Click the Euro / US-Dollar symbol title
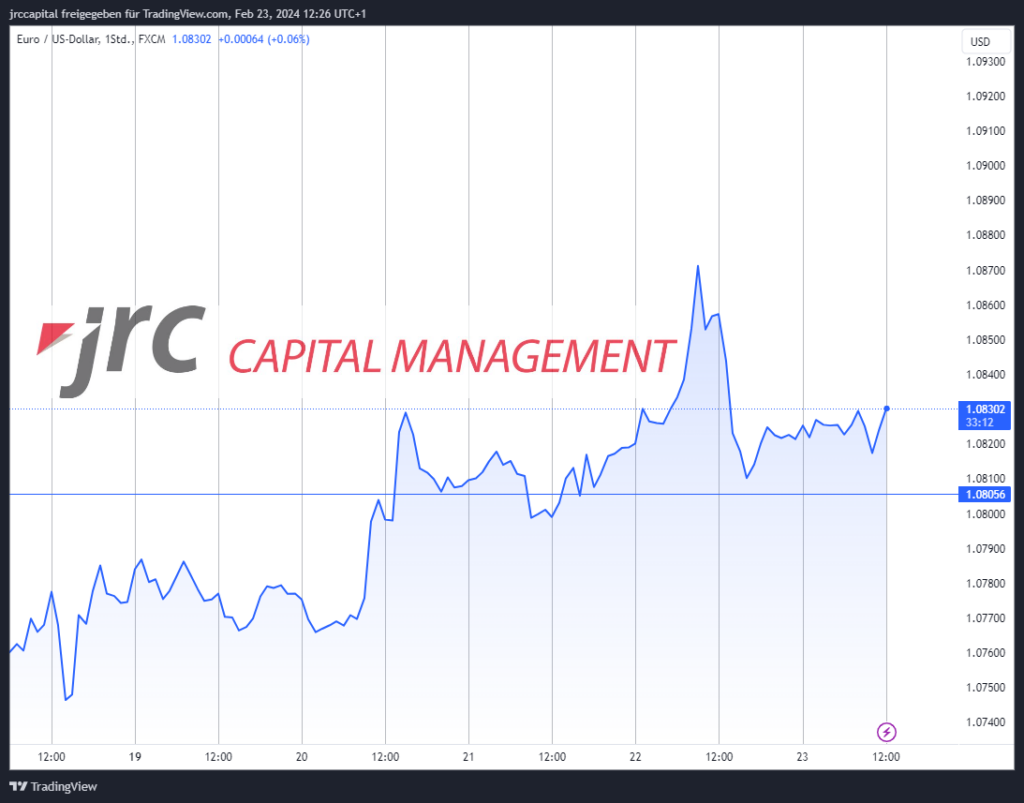This screenshot has height=803, width=1024. click(x=58, y=39)
